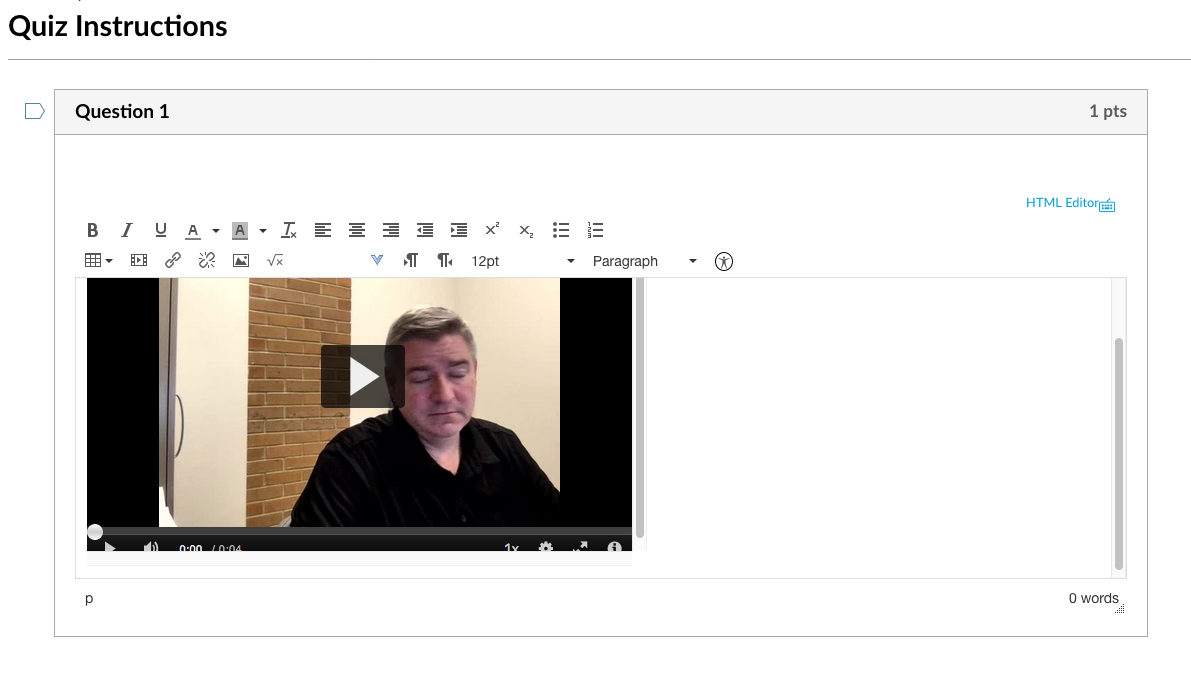Center align text

pyautogui.click(x=357, y=230)
